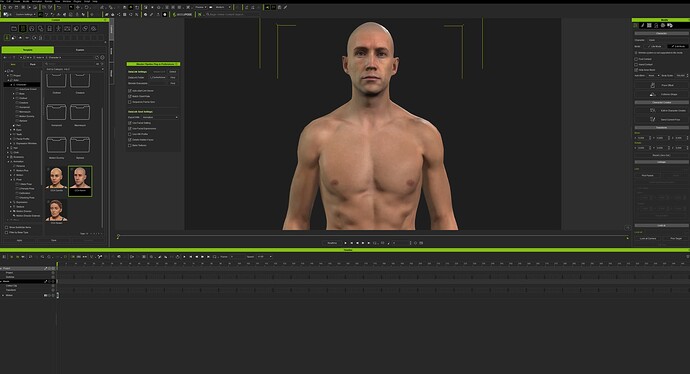Expand the Hair node in content tree
Viewport: 690px width, 374px height.
pyautogui.click(x=8, y=148)
